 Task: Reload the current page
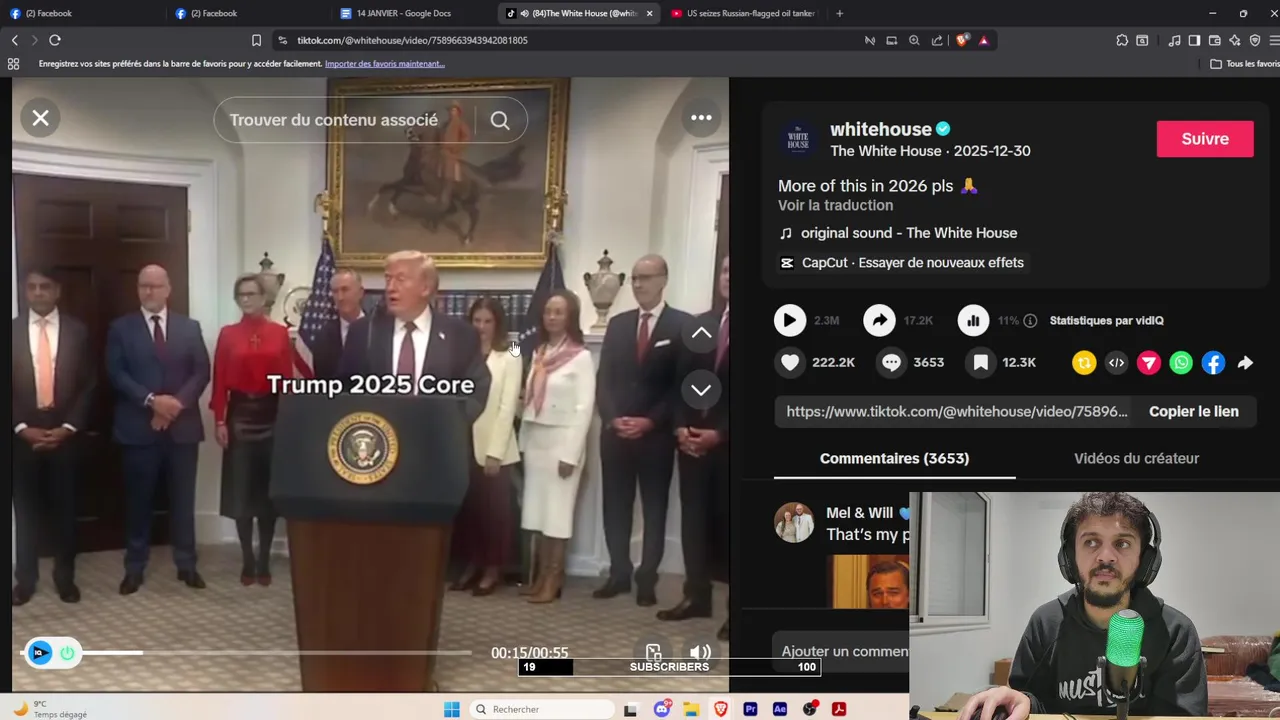pos(55,40)
